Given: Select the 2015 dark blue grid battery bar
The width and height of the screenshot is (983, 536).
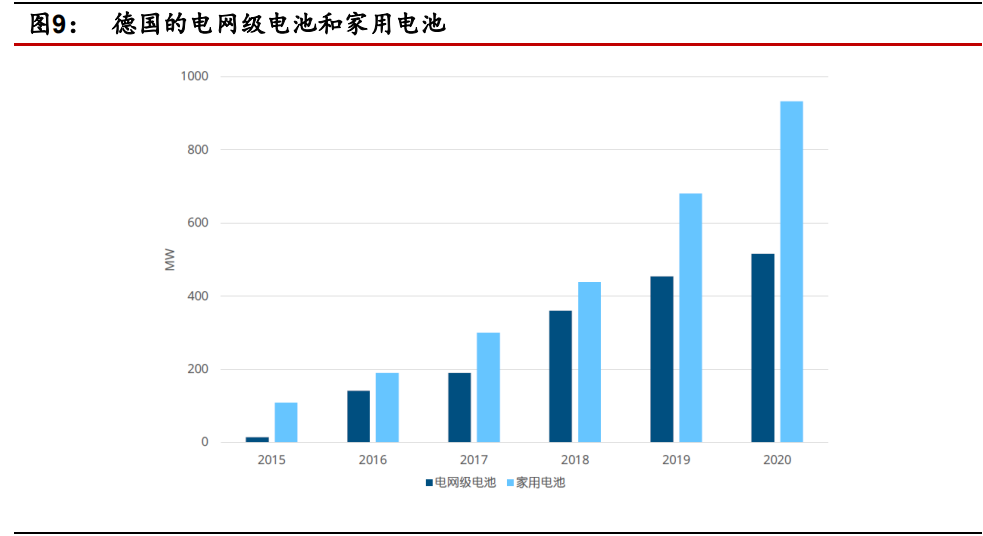Looking at the screenshot, I should click(257, 439).
